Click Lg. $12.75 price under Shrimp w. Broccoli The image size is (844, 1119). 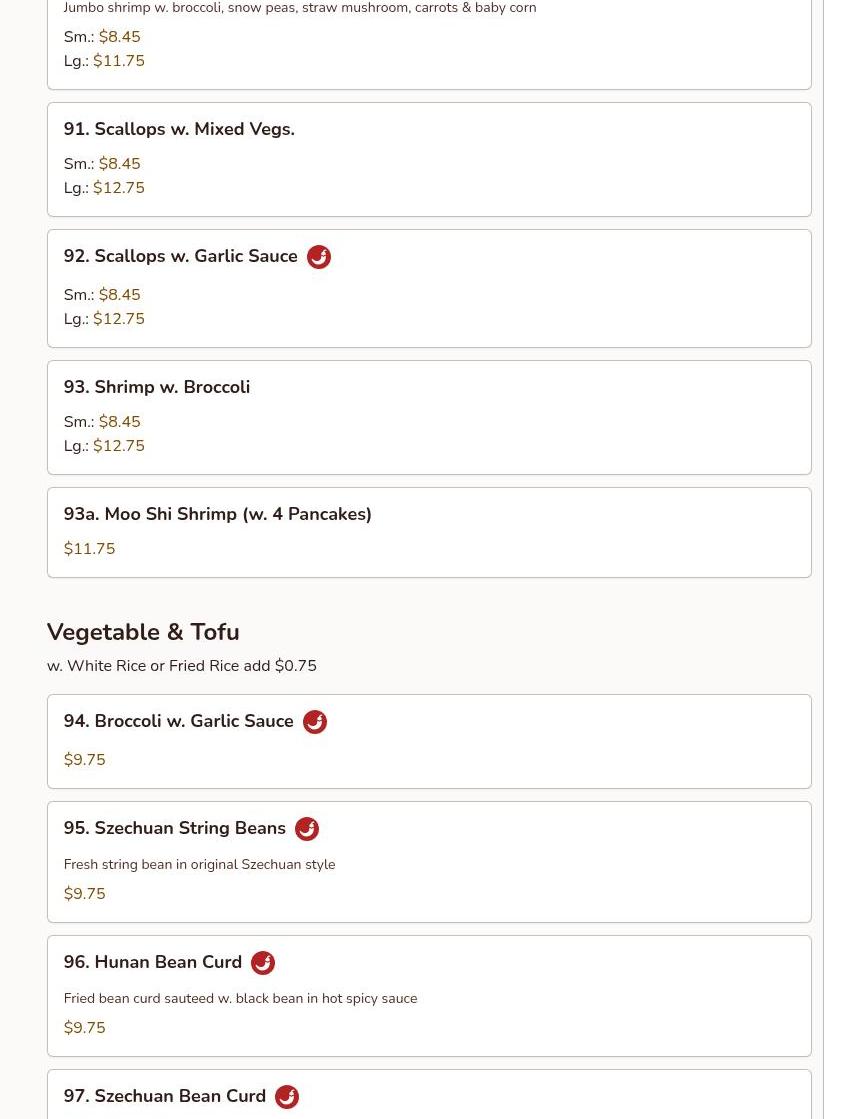click(104, 446)
